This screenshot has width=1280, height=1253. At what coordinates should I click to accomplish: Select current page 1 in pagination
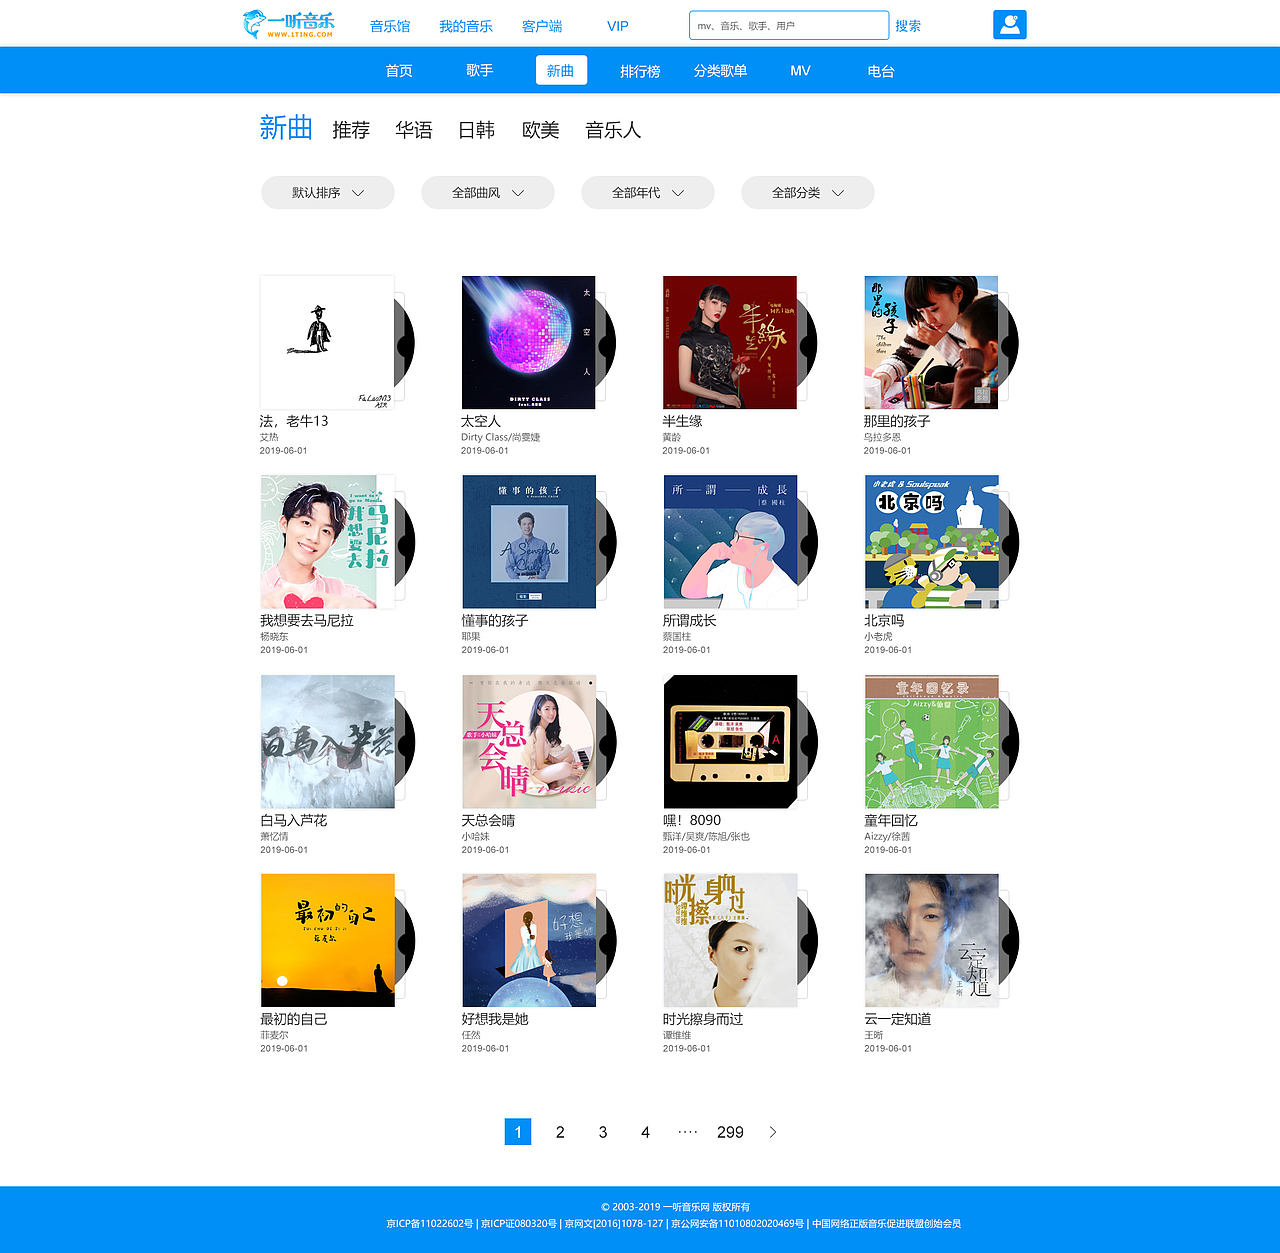point(518,1132)
